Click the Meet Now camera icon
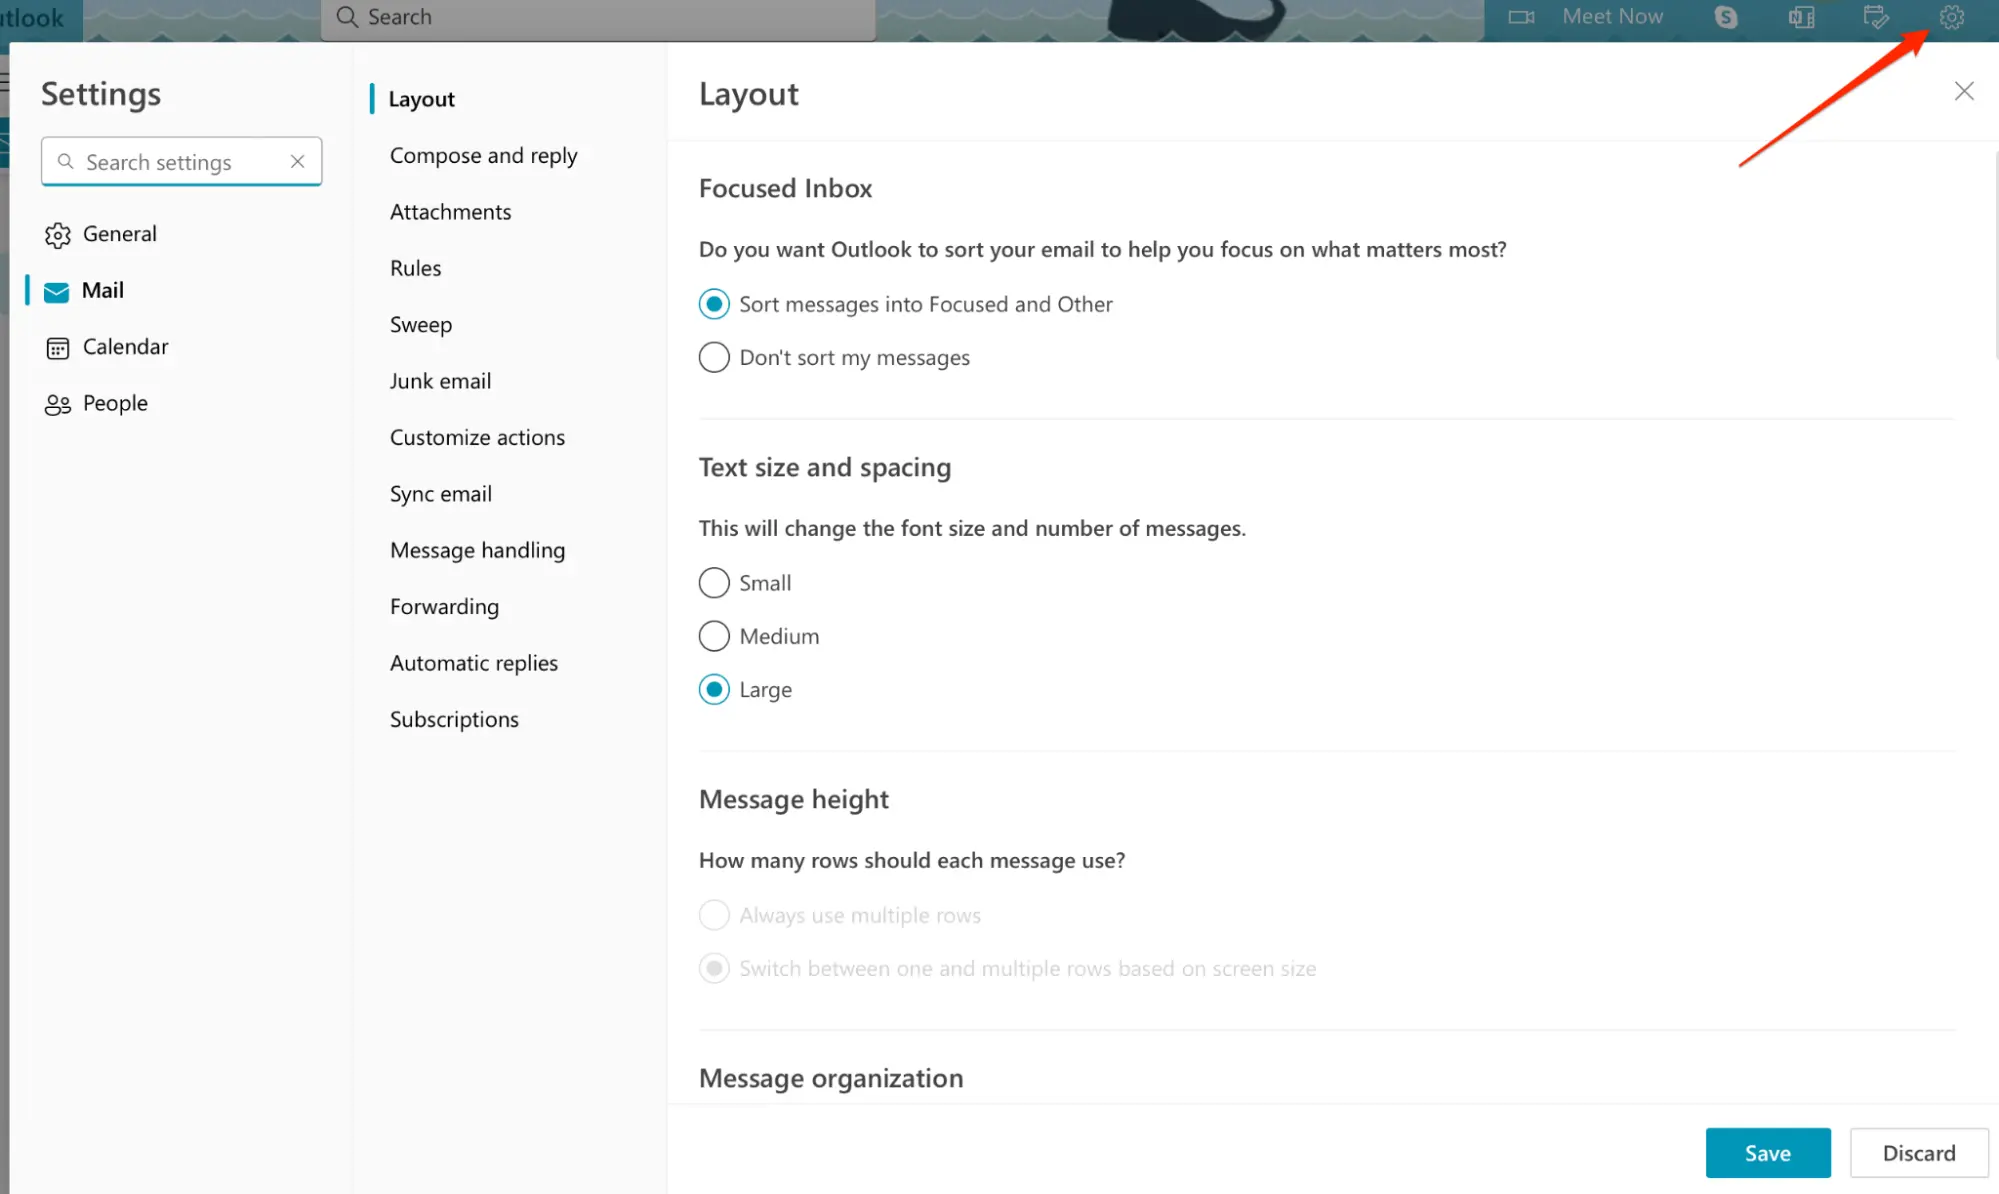Viewport: 1999px width, 1194px height. point(1521,17)
